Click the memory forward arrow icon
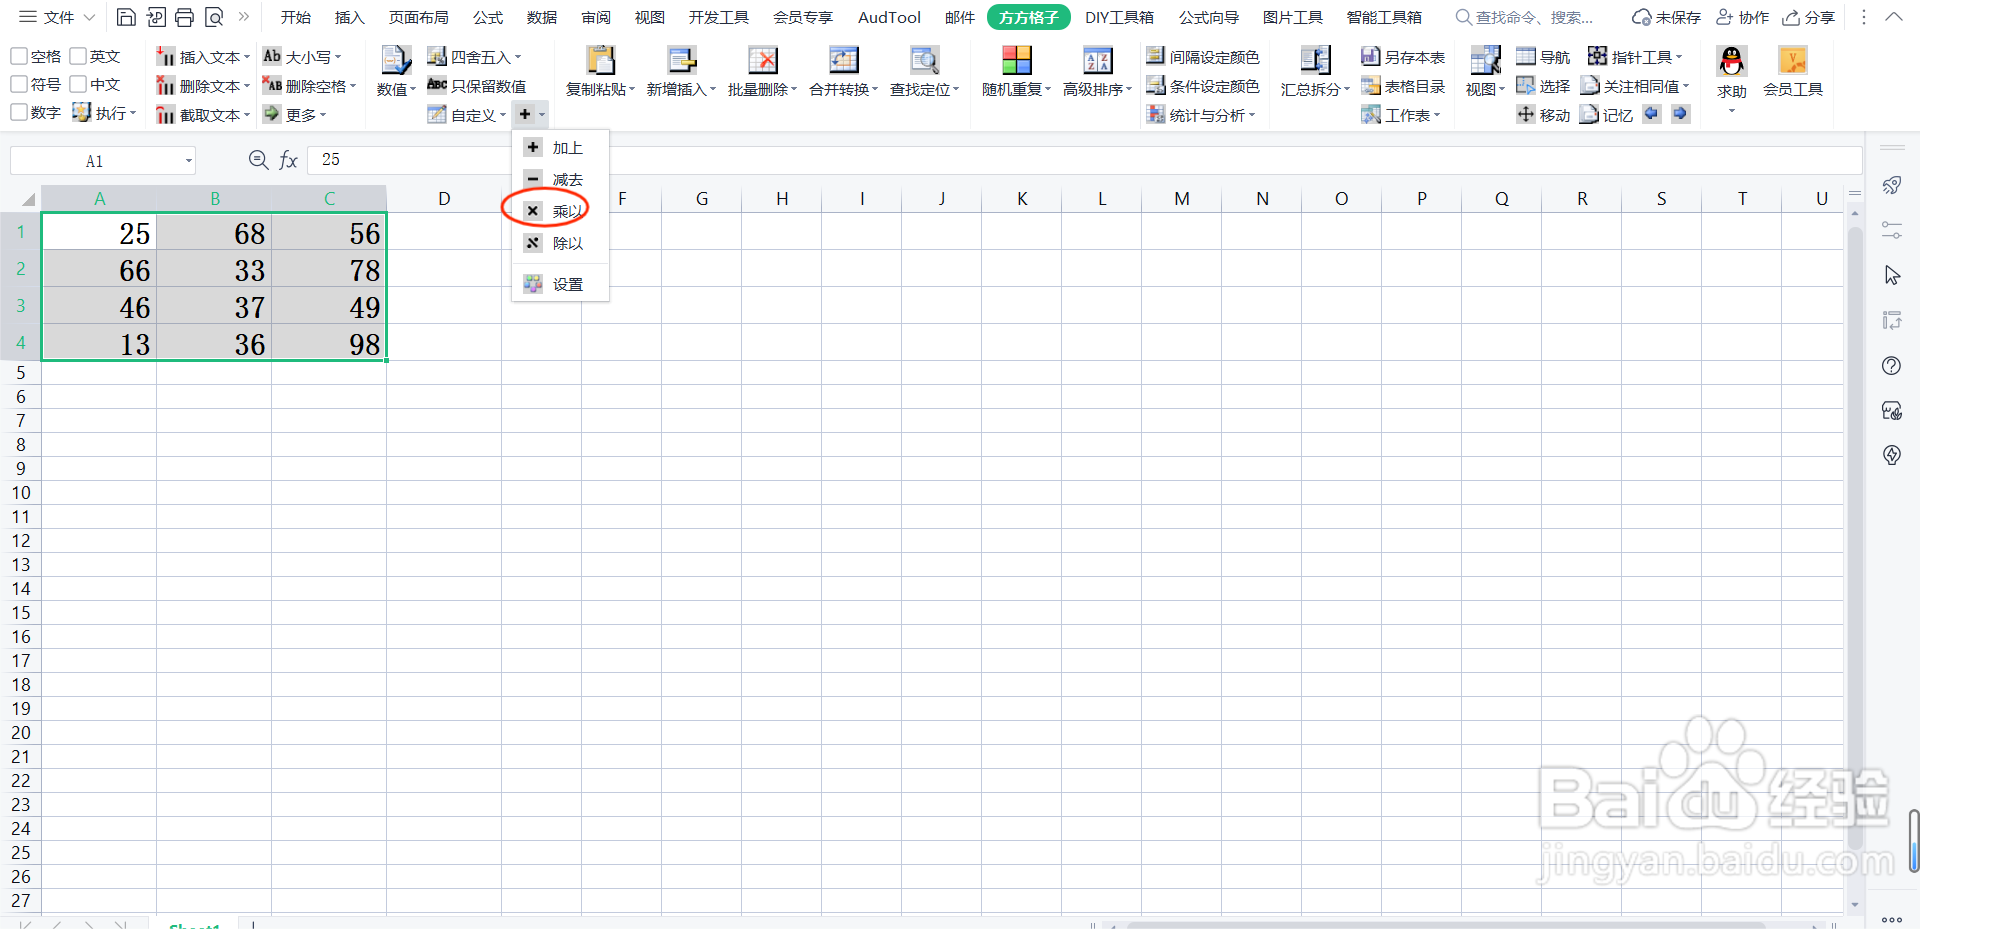The image size is (2003, 929). pyautogui.click(x=1680, y=114)
